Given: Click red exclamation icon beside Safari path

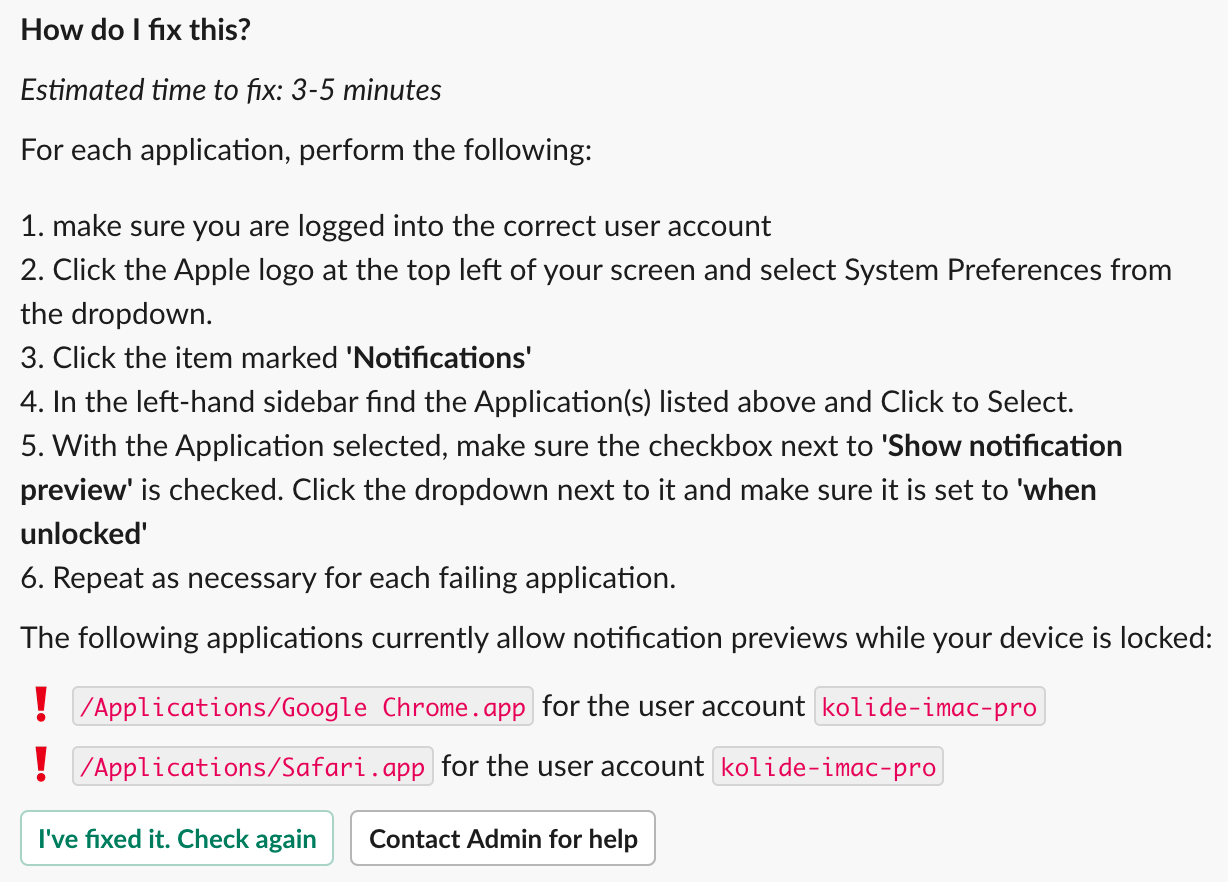Looking at the screenshot, I should click(x=41, y=766).
